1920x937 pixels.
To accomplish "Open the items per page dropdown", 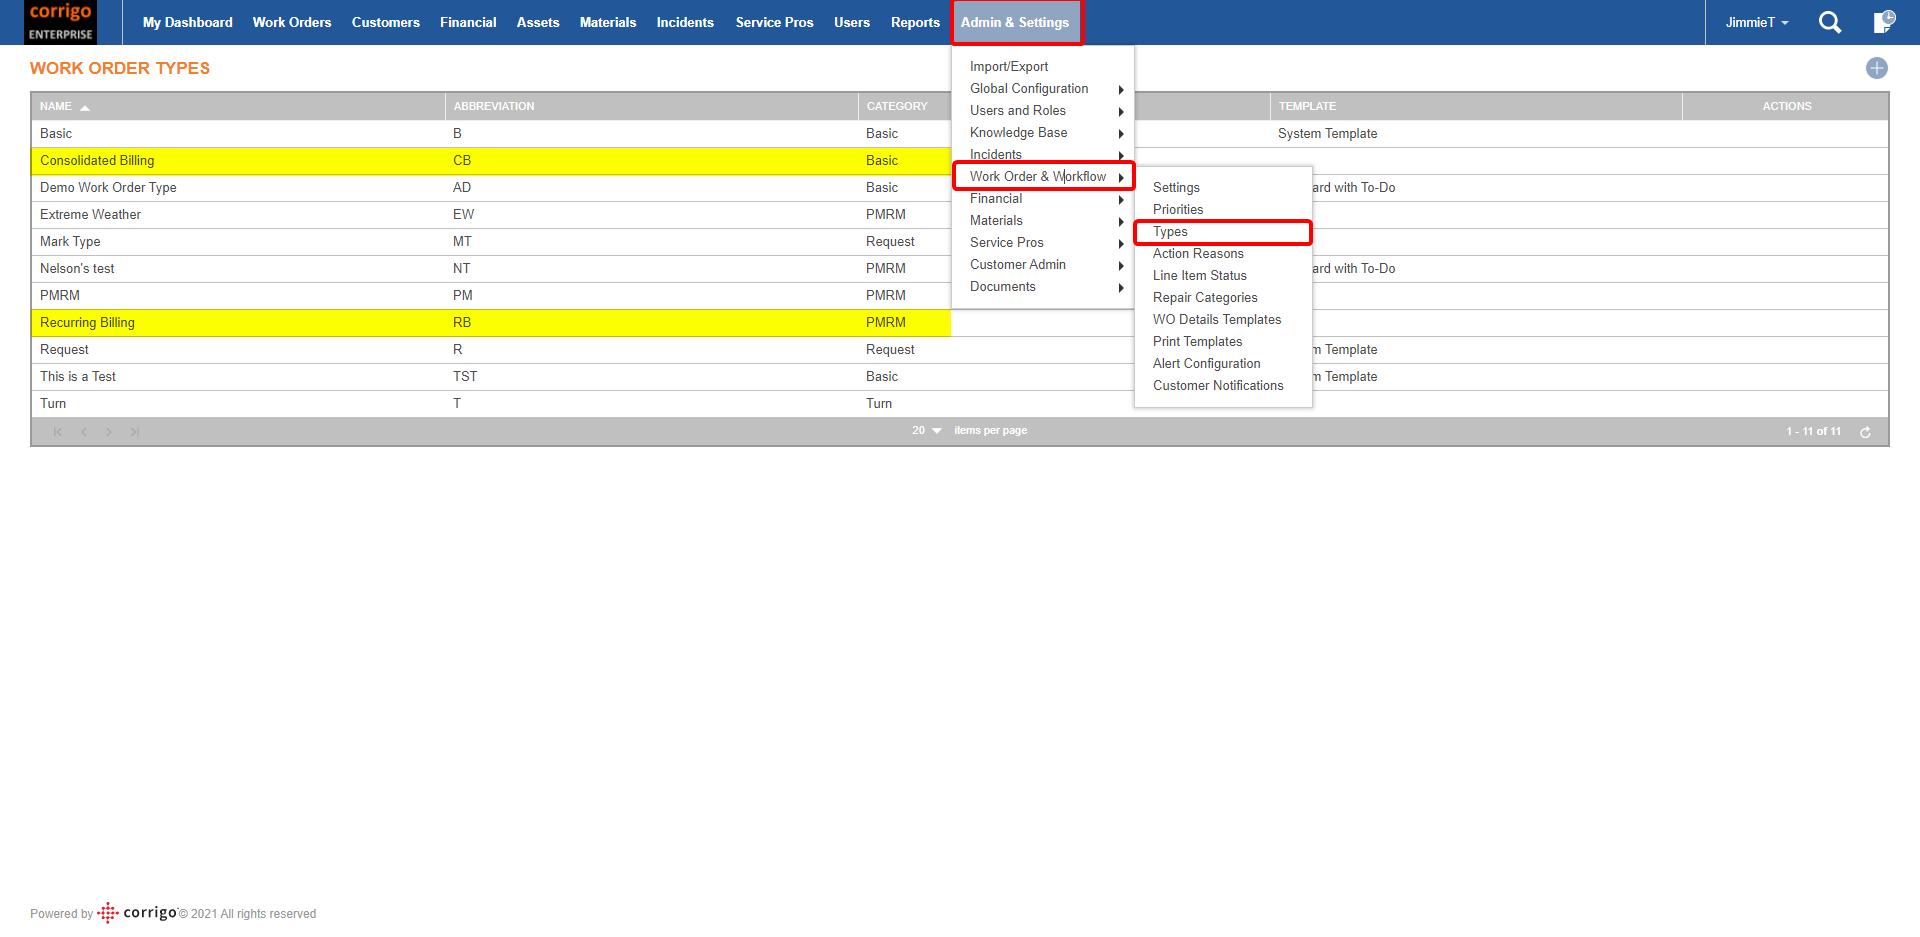I will pos(925,430).
